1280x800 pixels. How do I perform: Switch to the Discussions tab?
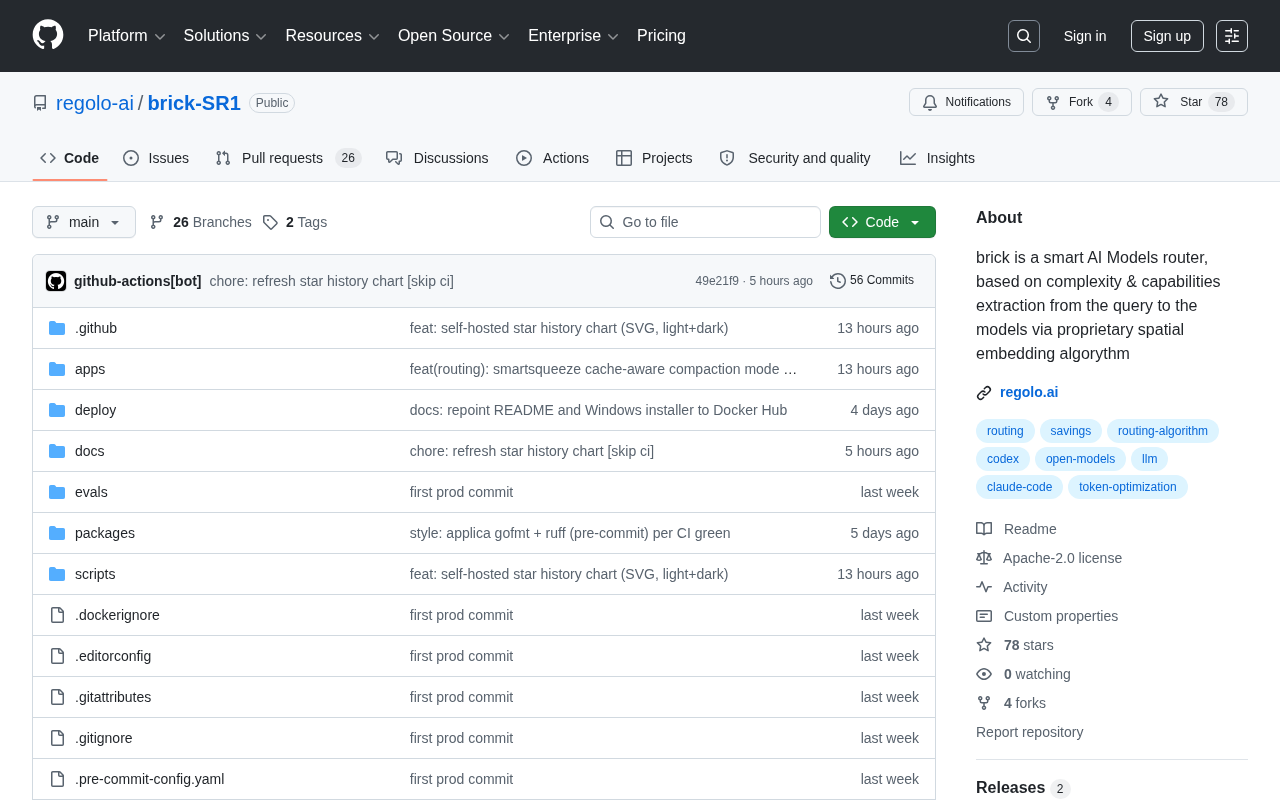pyautogui.click(x=437, y=158)
